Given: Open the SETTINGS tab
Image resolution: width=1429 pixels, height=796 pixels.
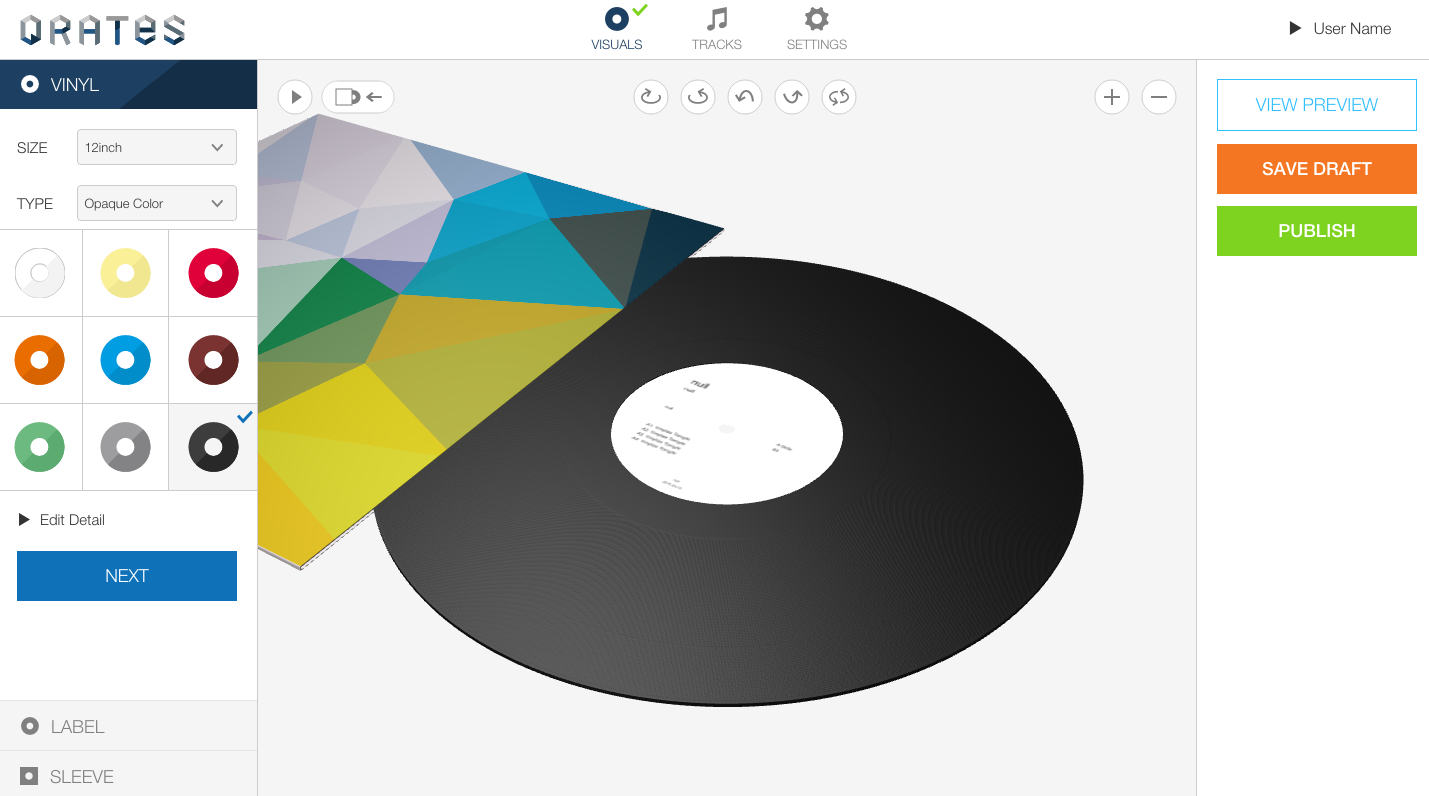Looking at the screenshot, I should pos(817,29).
